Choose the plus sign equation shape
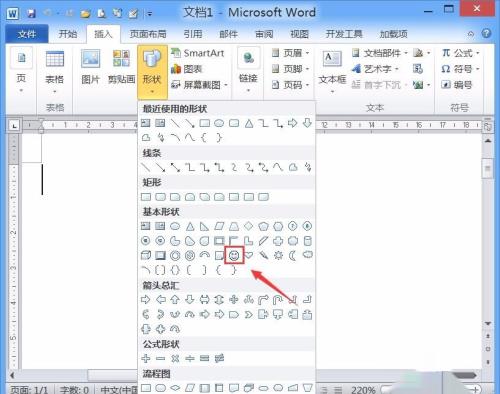 pyautogui.click(x=146, y=359)
